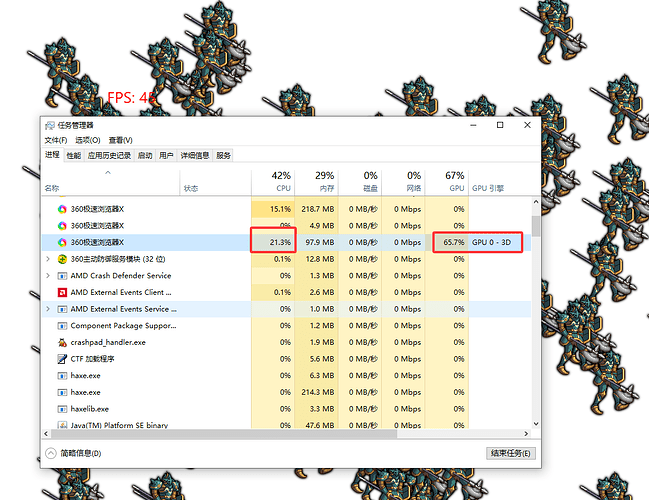Click the haxelib.exe icon
The image size is (649, 500).
62,409
